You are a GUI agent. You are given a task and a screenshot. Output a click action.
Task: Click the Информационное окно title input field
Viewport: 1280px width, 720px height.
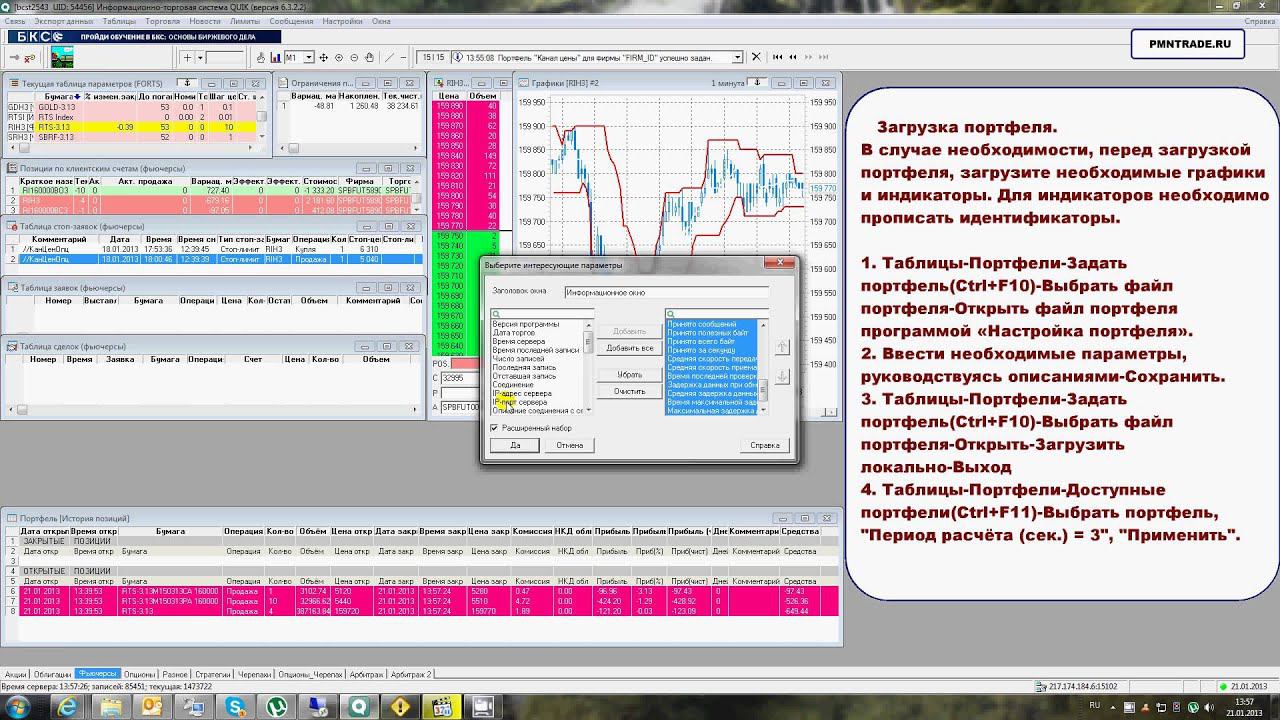click(x=666, y=293)
